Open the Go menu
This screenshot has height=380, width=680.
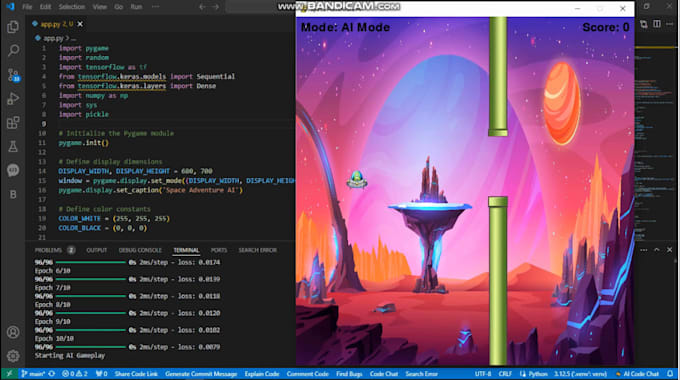click(x=118, y=7)
